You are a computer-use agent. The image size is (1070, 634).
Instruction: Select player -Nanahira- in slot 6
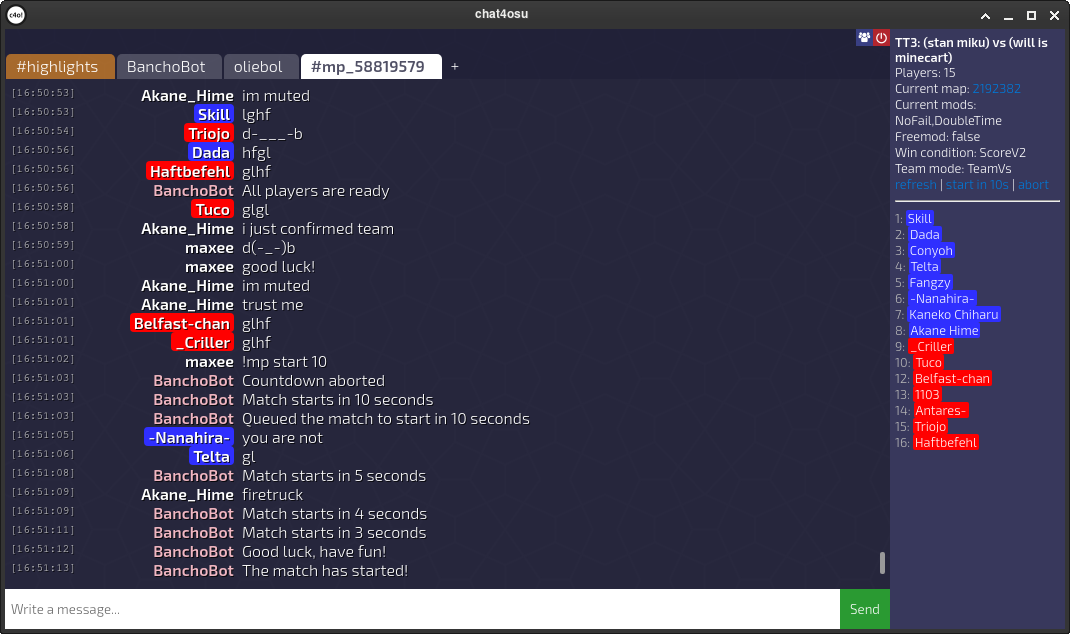(x=942, y=299)
